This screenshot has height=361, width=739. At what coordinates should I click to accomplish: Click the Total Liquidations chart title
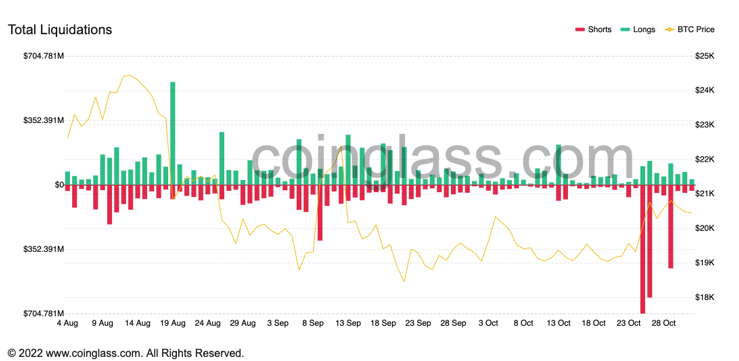tap(60, 30)
